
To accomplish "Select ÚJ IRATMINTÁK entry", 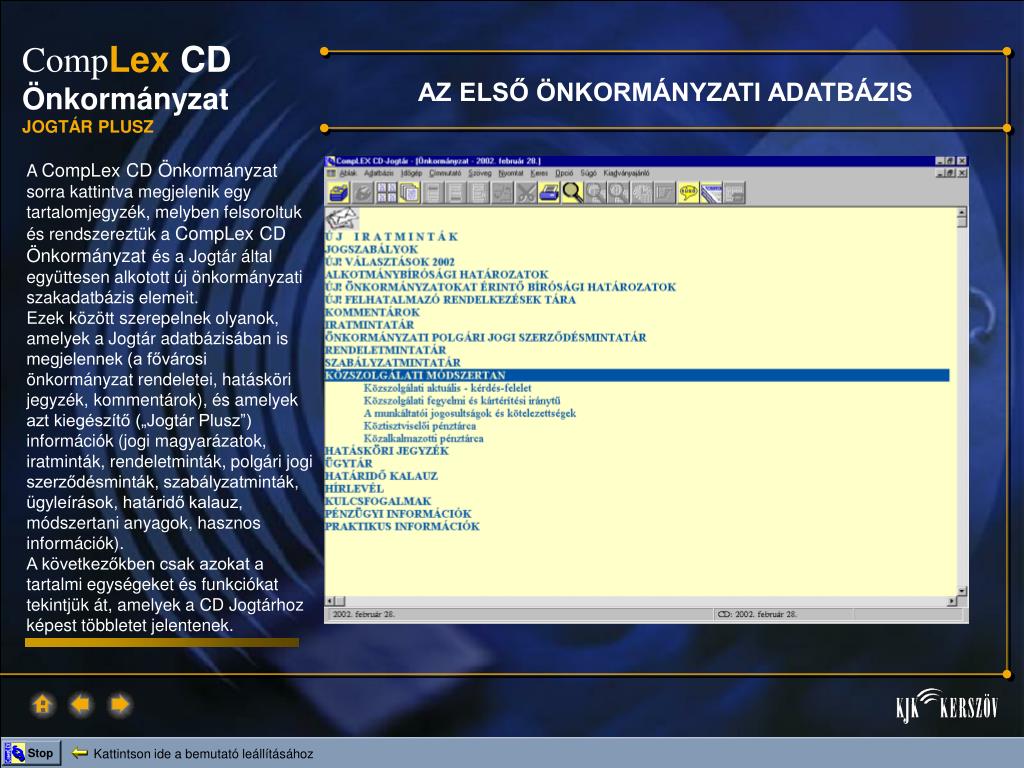I will click(x=392, y=236).
